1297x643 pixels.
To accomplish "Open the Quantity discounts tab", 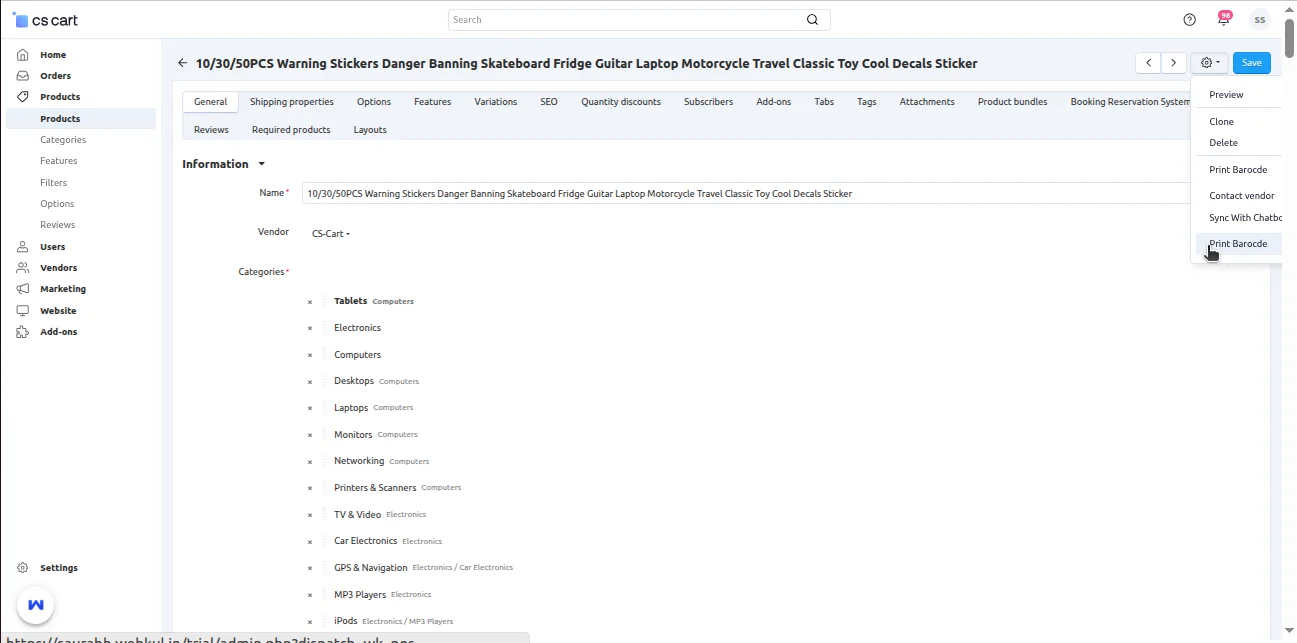I will coord(621,102).
